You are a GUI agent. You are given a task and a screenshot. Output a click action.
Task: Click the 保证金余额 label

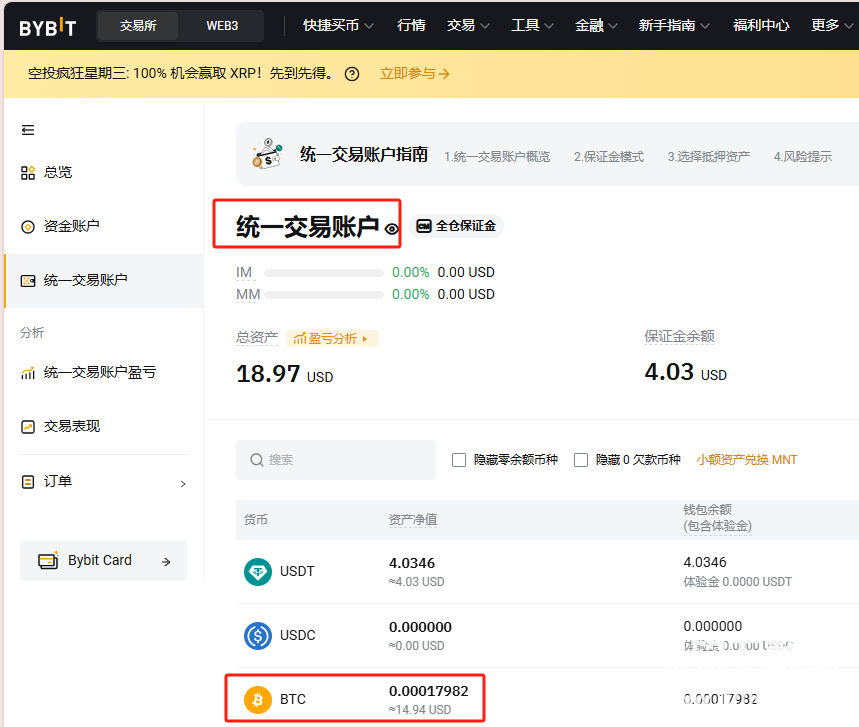[x=679, y=336]
